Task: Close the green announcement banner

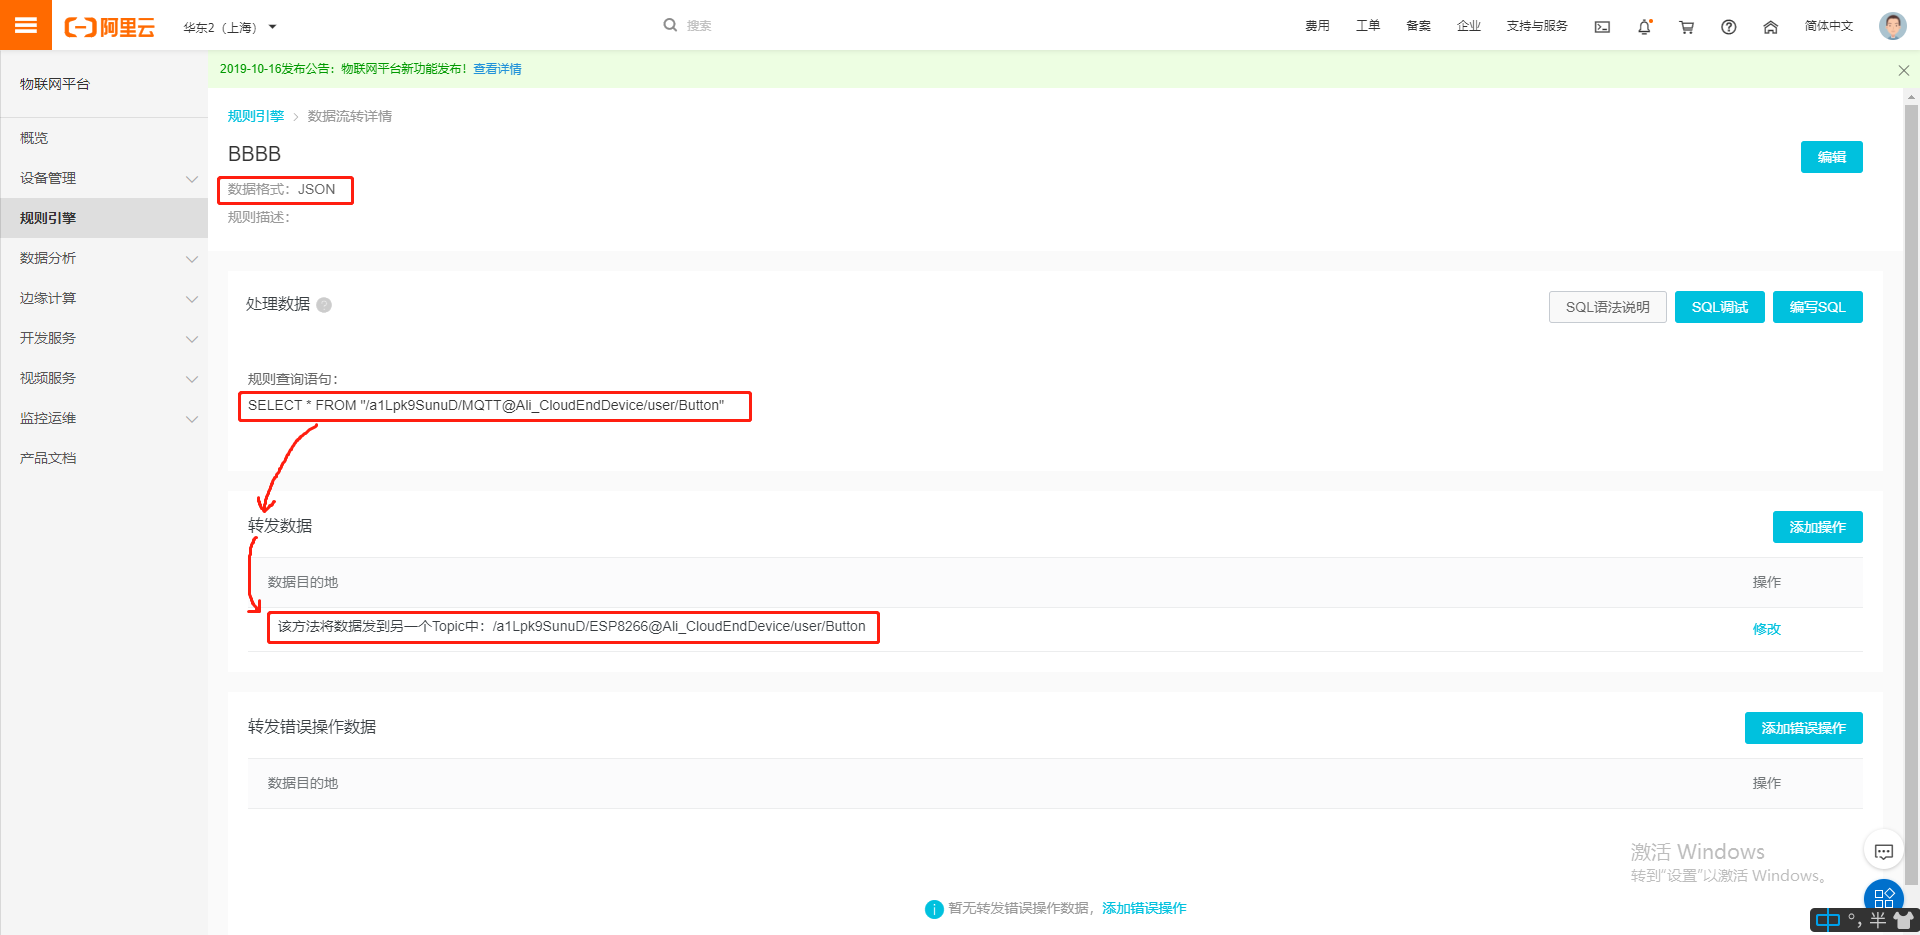Action: point(1903,70)
